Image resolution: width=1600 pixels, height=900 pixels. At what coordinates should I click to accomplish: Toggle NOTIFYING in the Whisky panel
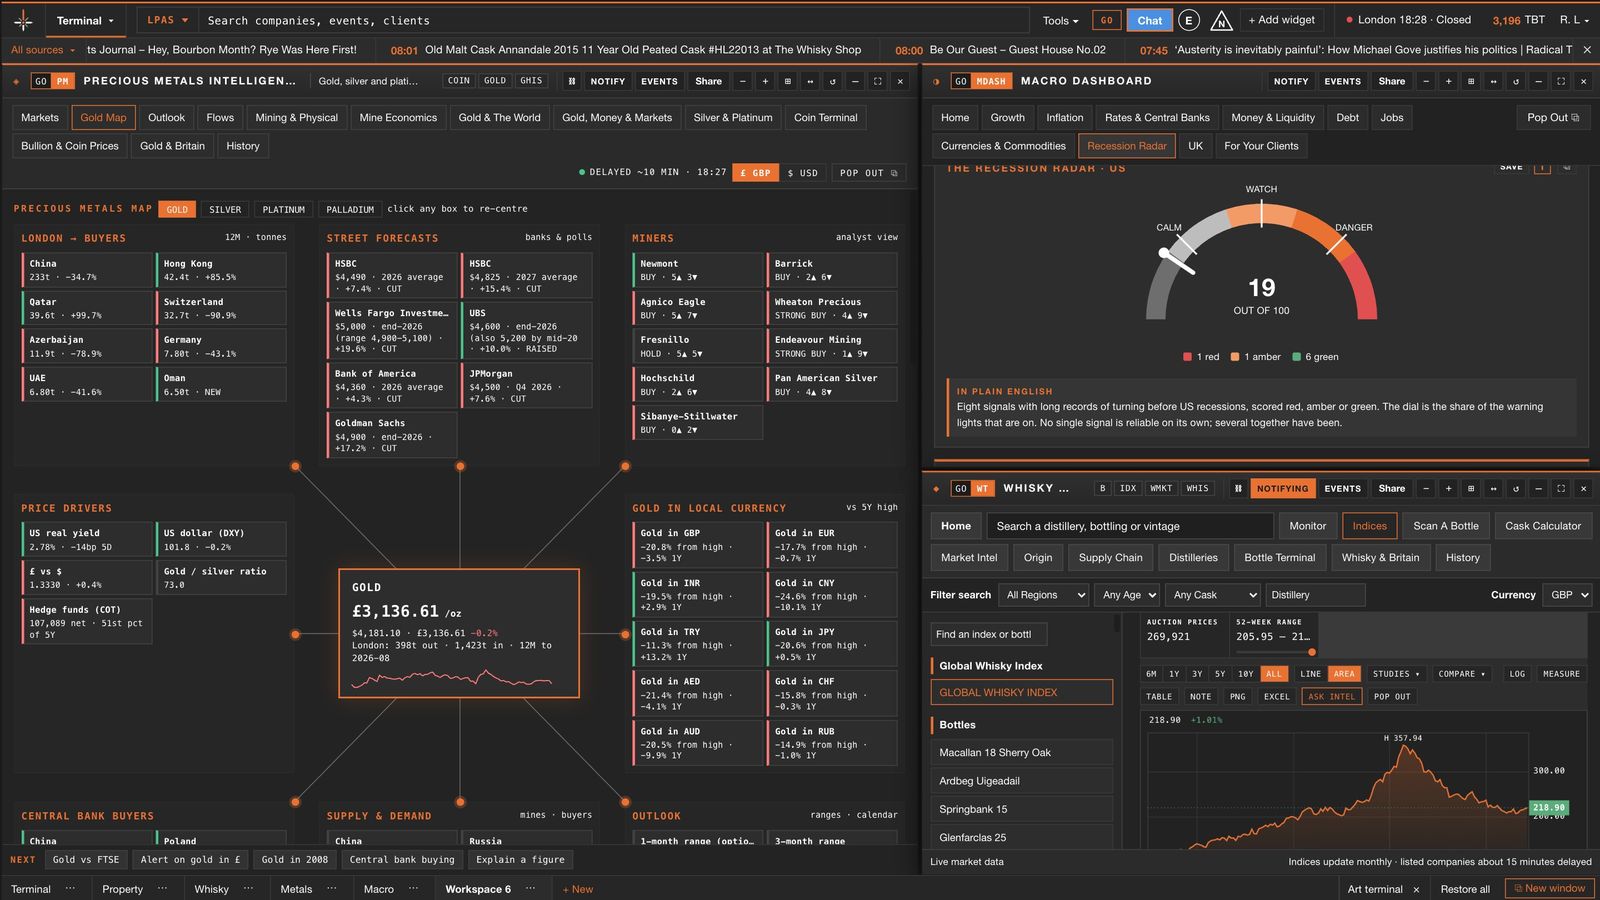click(1282, 488)
